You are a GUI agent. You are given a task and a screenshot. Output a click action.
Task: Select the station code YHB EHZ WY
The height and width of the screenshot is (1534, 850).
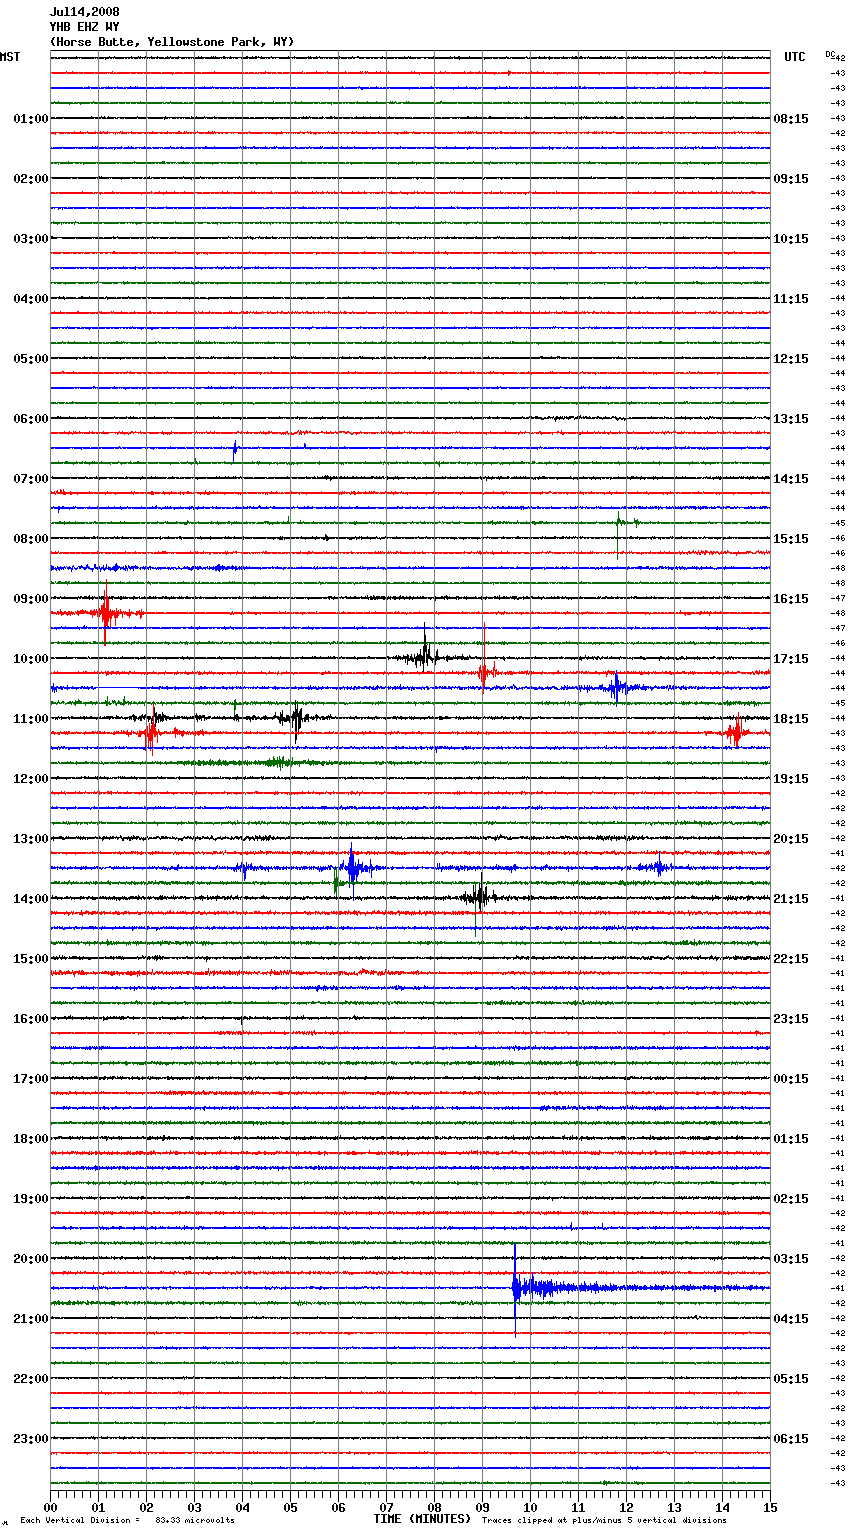coord(84,27)
